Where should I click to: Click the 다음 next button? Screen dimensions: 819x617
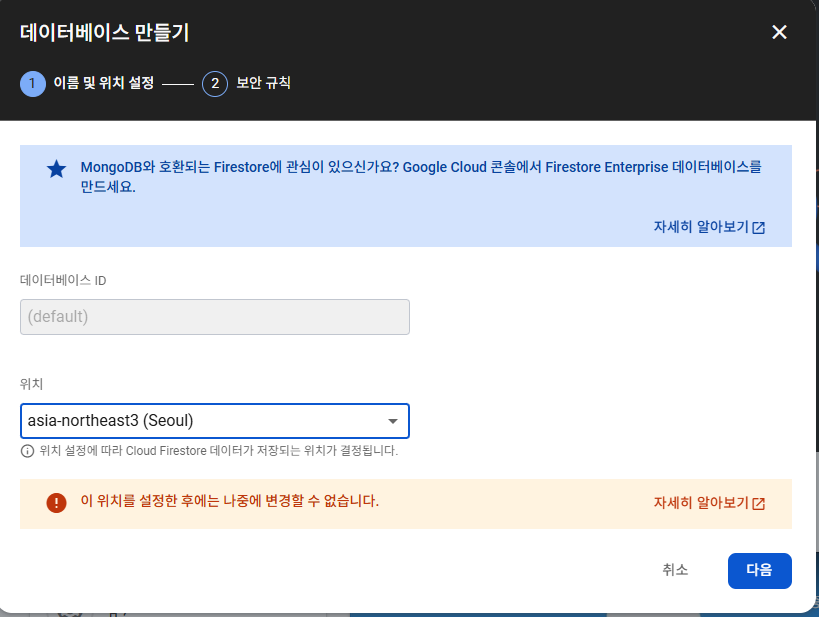click(759, 571)
